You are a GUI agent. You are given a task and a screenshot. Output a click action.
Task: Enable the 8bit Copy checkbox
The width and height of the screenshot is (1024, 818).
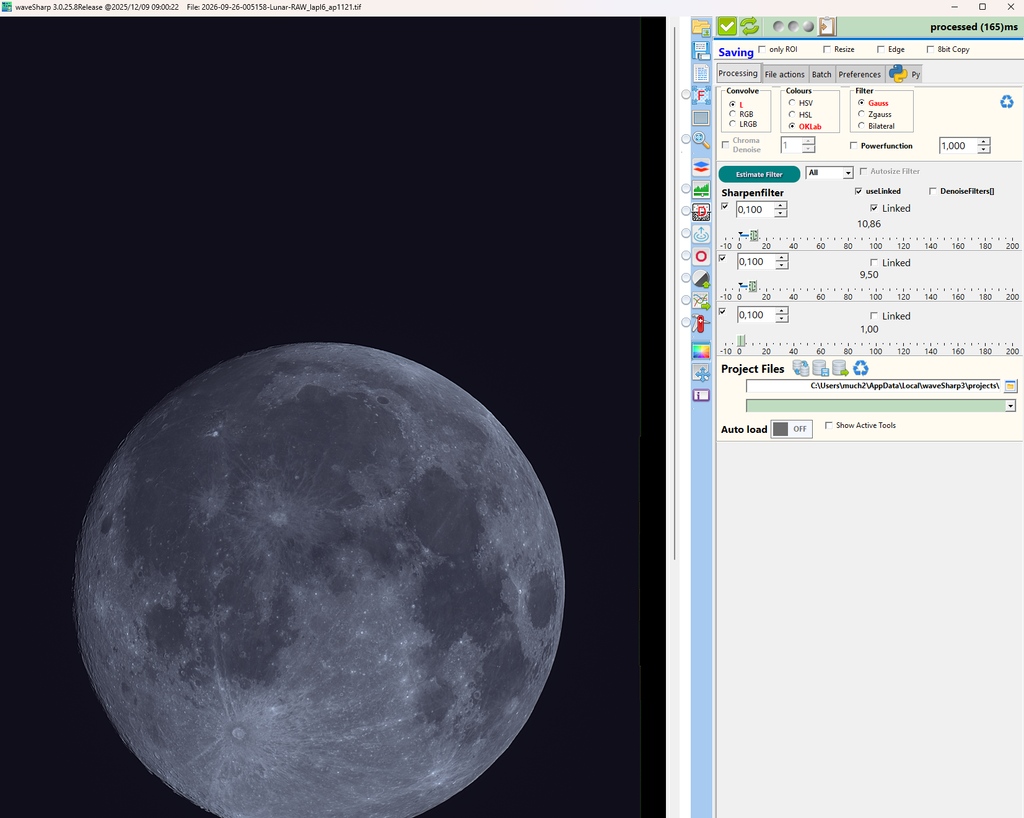[930, 49]
